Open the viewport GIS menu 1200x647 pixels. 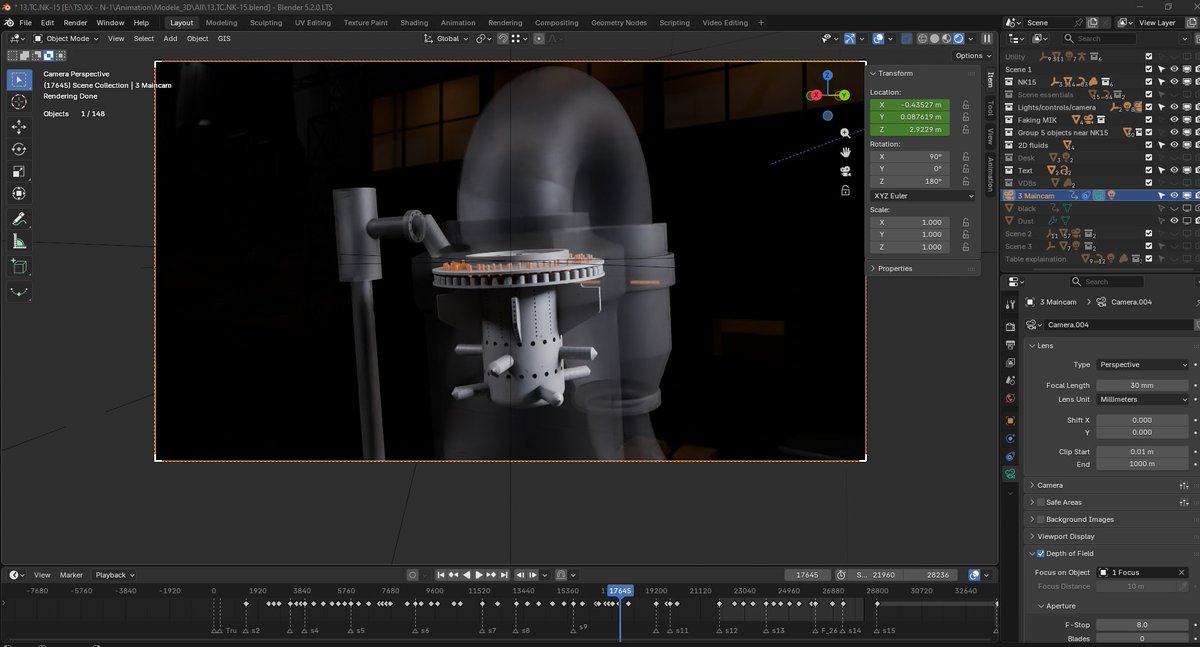224,38
